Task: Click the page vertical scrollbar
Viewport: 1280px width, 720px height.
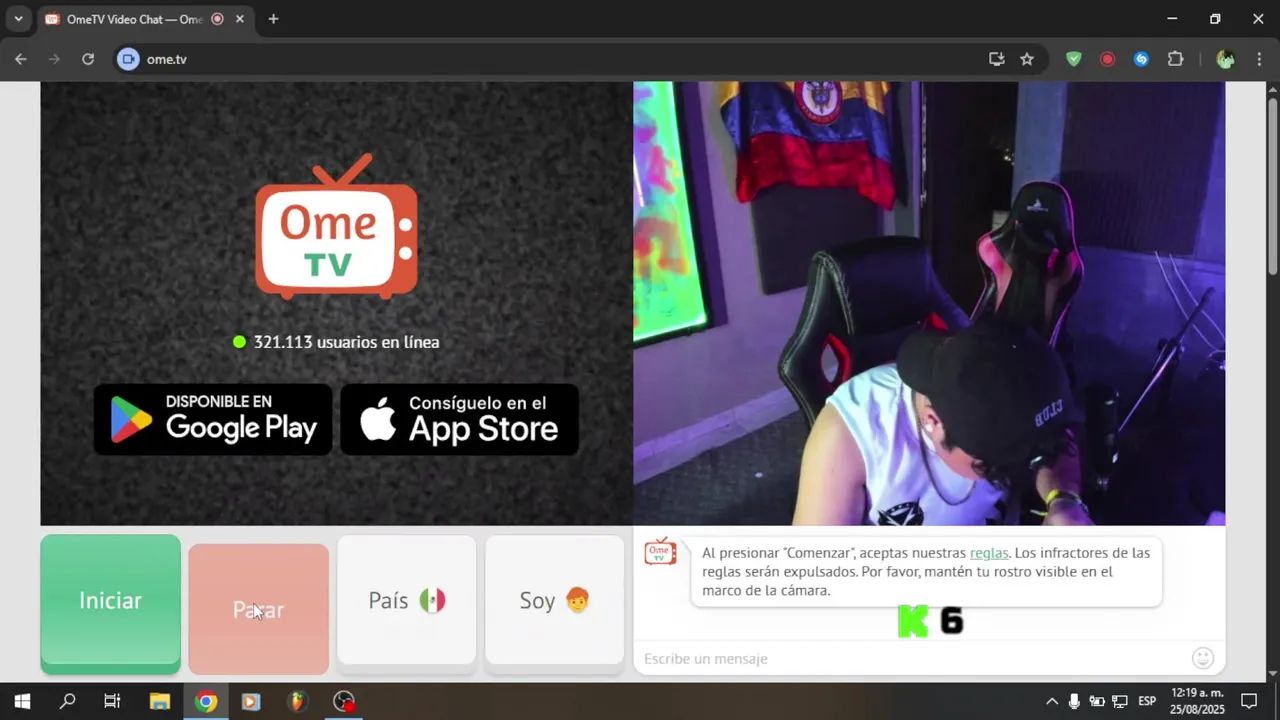Action: tap(1273, 185)
